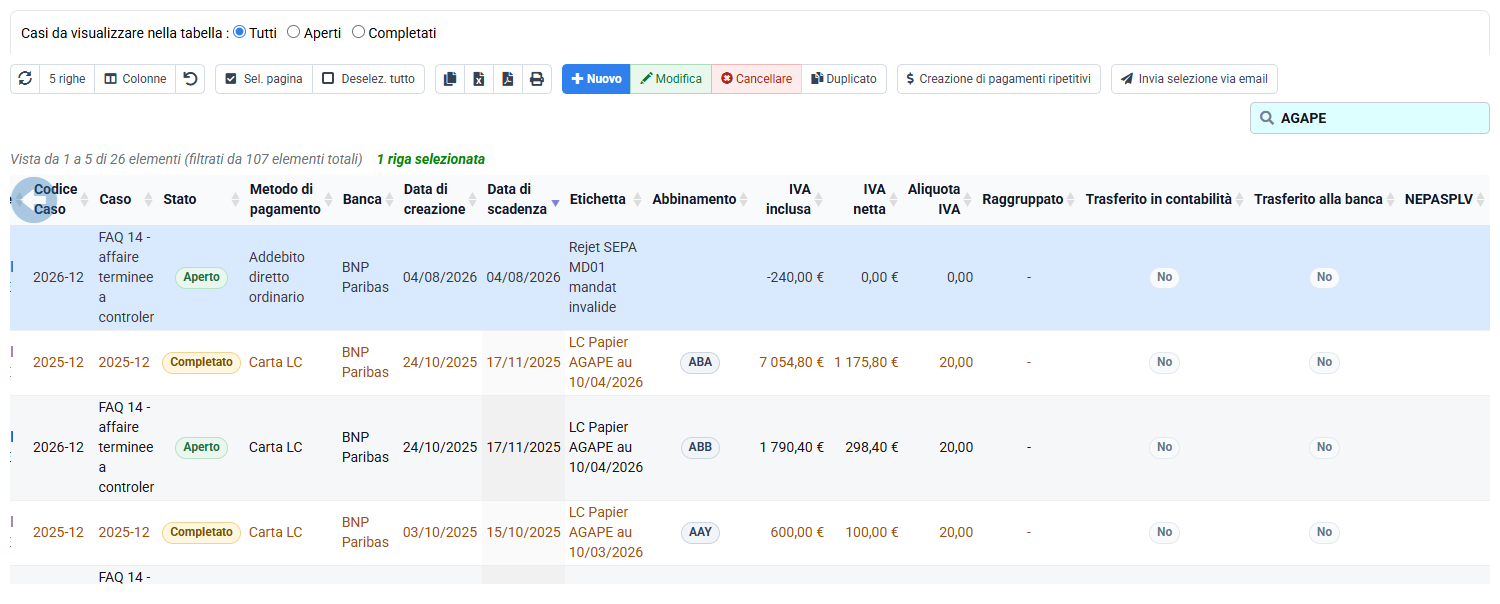Sort by Caso column header
Screen dimensions: 1500x604
point(126,199)
